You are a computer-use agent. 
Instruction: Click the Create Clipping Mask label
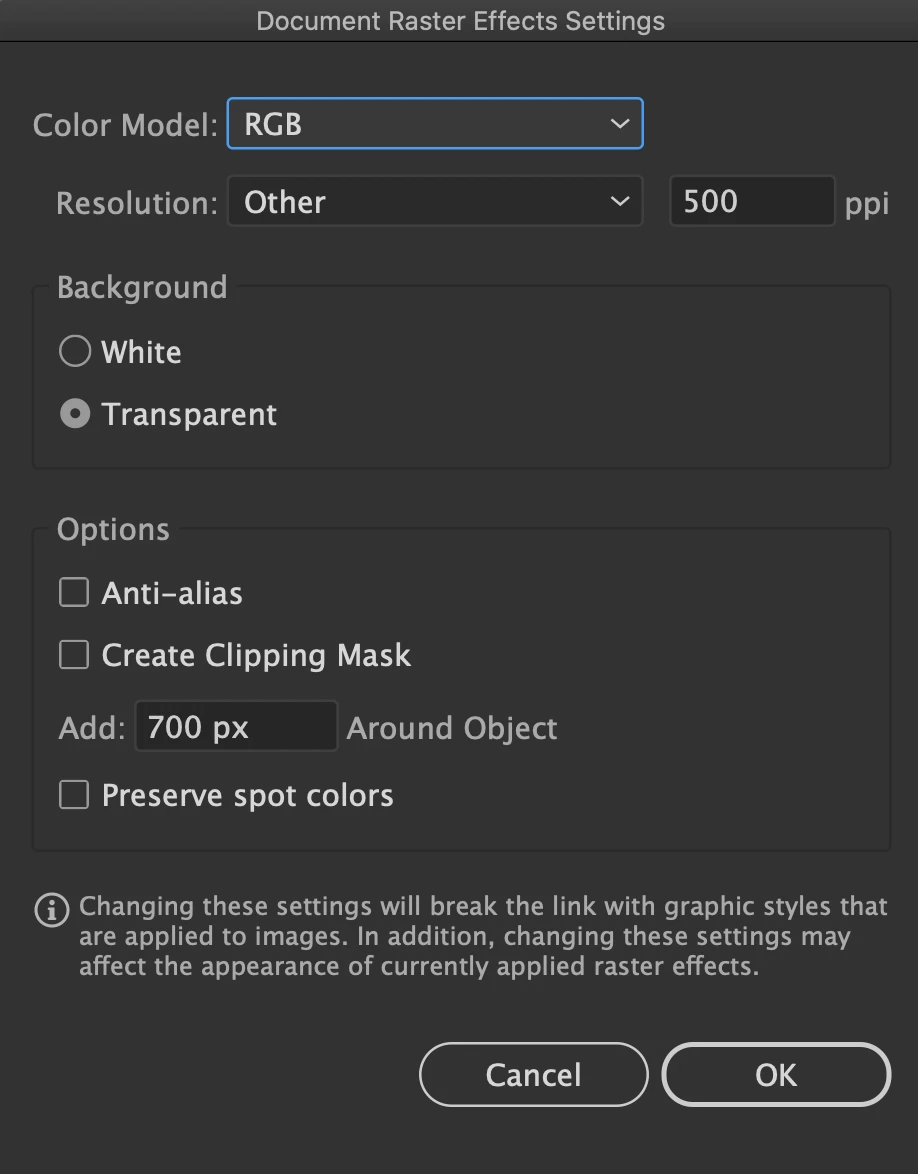point(256,655)
